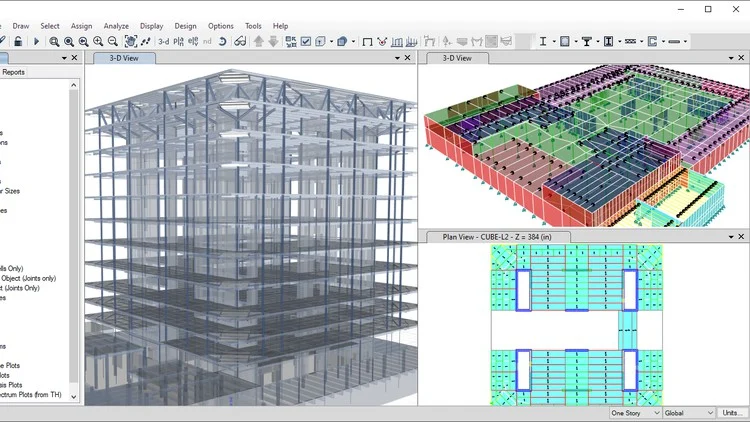Switch to 3-d view using toolbar icon

tap(163, 42)
